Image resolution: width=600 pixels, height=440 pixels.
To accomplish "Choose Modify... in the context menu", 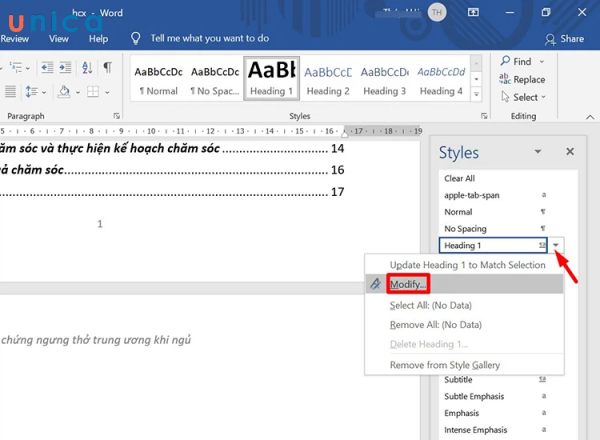I will coord(408,285).
